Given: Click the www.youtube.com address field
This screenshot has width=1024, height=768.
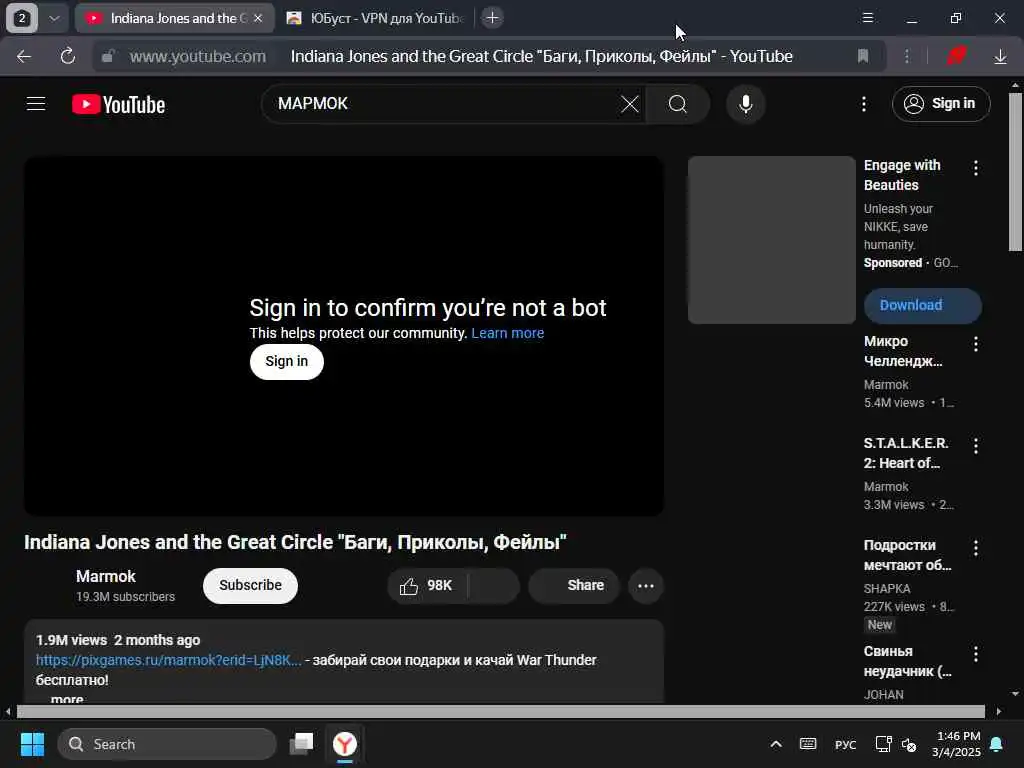Looking at the screenshot, I should coord(197,57).
